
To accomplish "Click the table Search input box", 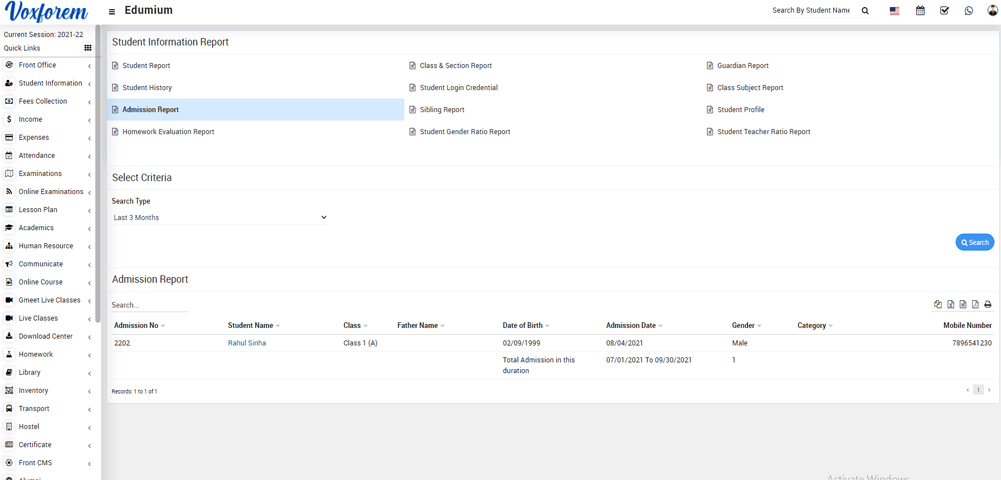I will [150, 305].
